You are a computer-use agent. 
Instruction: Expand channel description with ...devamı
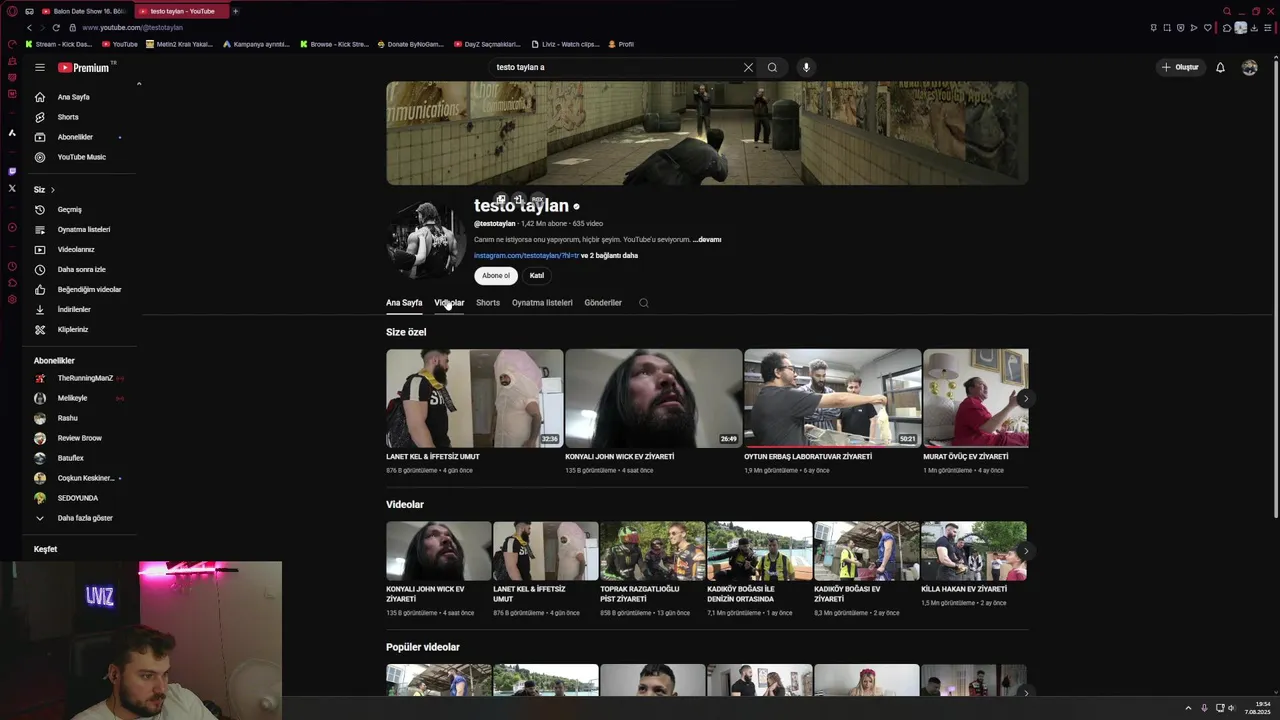click(x=708, y=240)
